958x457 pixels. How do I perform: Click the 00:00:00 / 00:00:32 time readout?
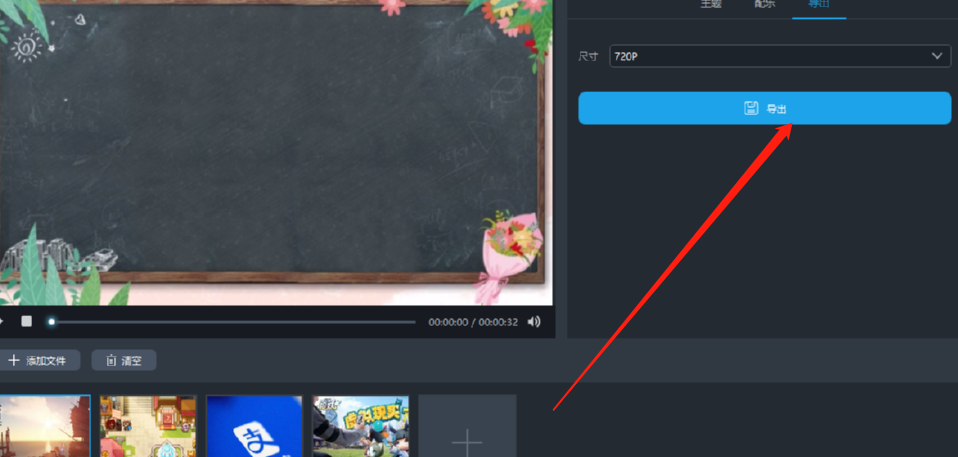tap(473, 322)
